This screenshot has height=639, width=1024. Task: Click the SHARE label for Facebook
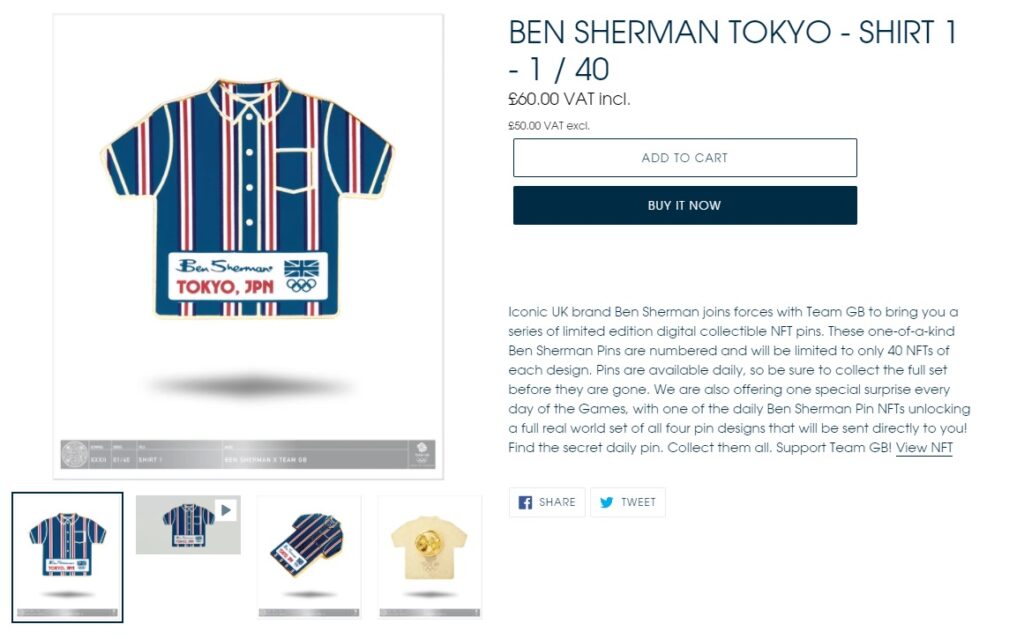[x=557, y=502]
